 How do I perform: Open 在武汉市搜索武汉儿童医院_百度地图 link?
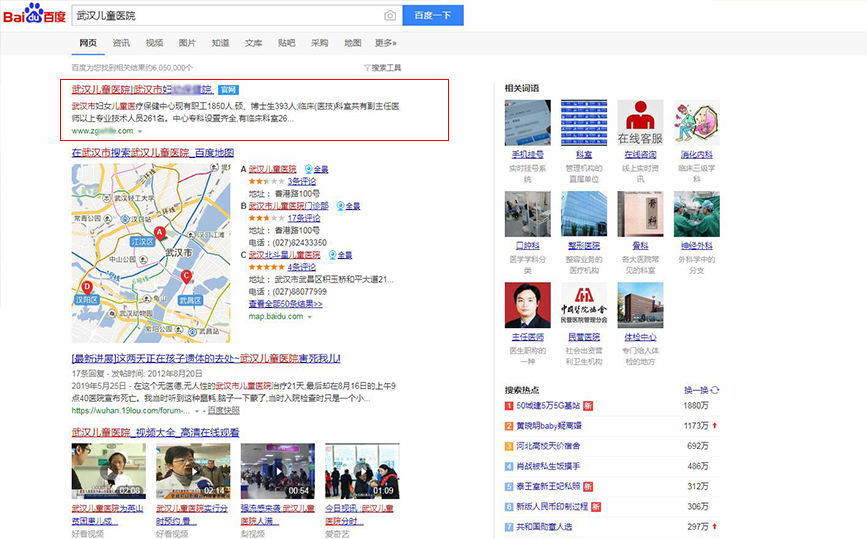tap(153, 153)
